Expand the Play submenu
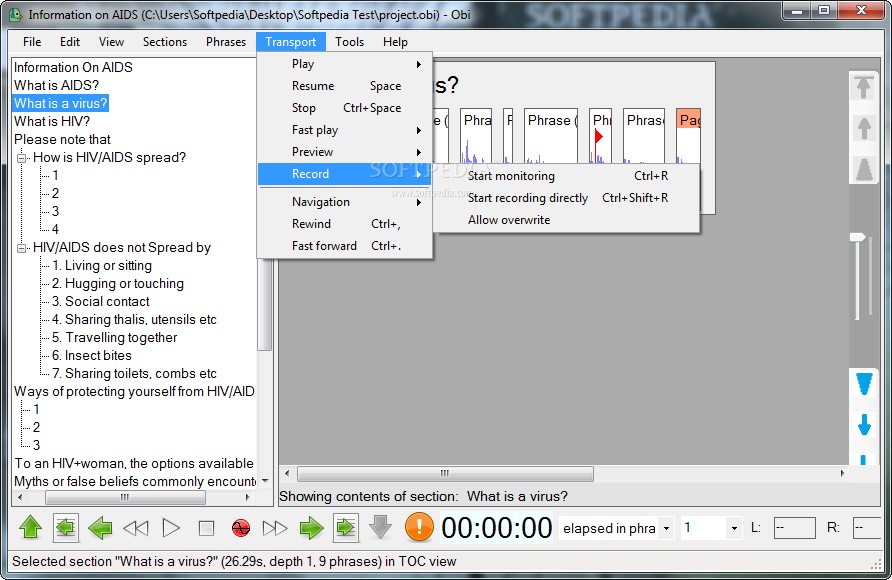The height and width of the screenshot is (580, 892). tap(345, 64)
